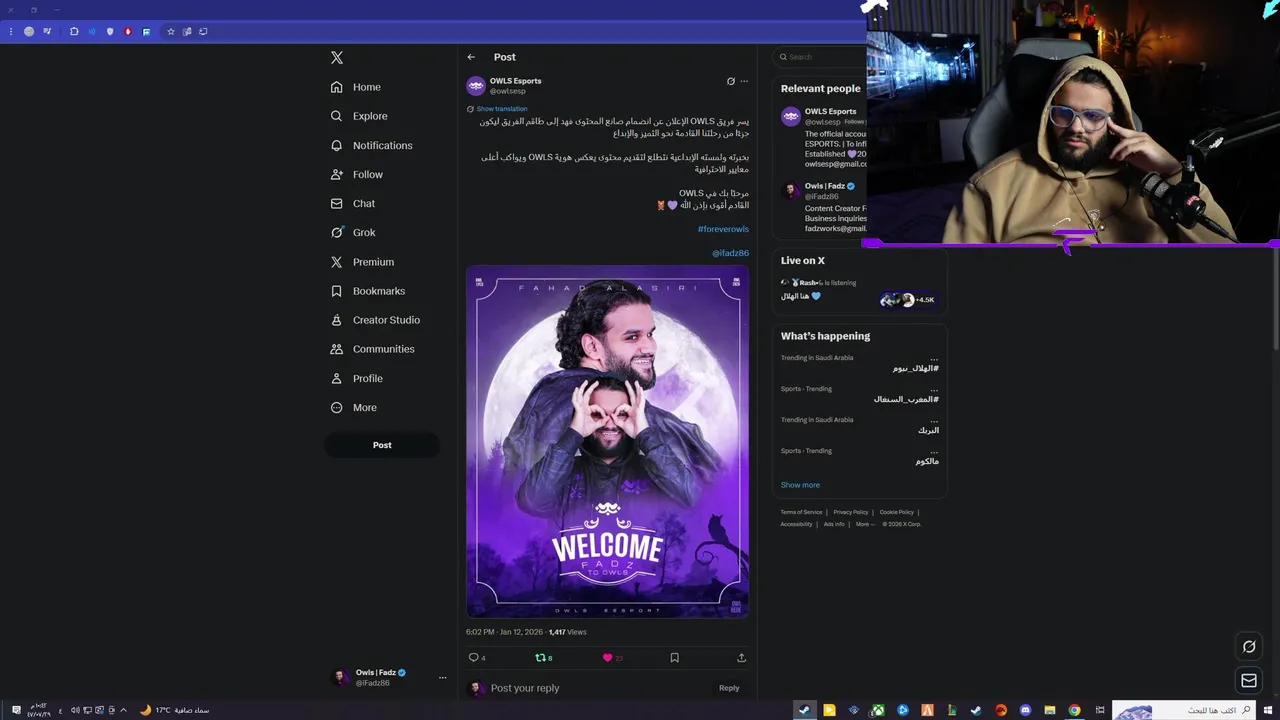Click Show translation link
The width and height of the screenshot is (1280, 720).
(501, 109)
